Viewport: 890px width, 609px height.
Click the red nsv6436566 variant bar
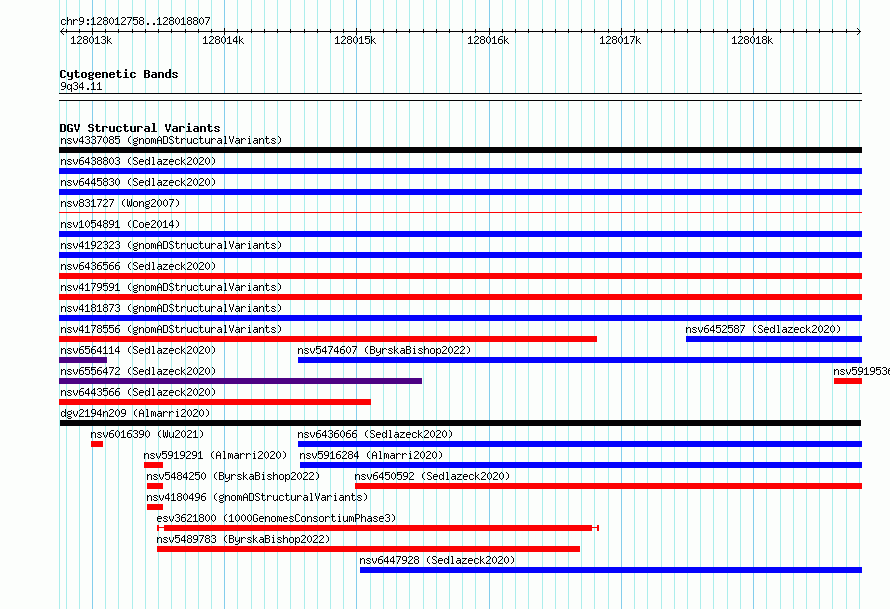click(x=460, y=276)
